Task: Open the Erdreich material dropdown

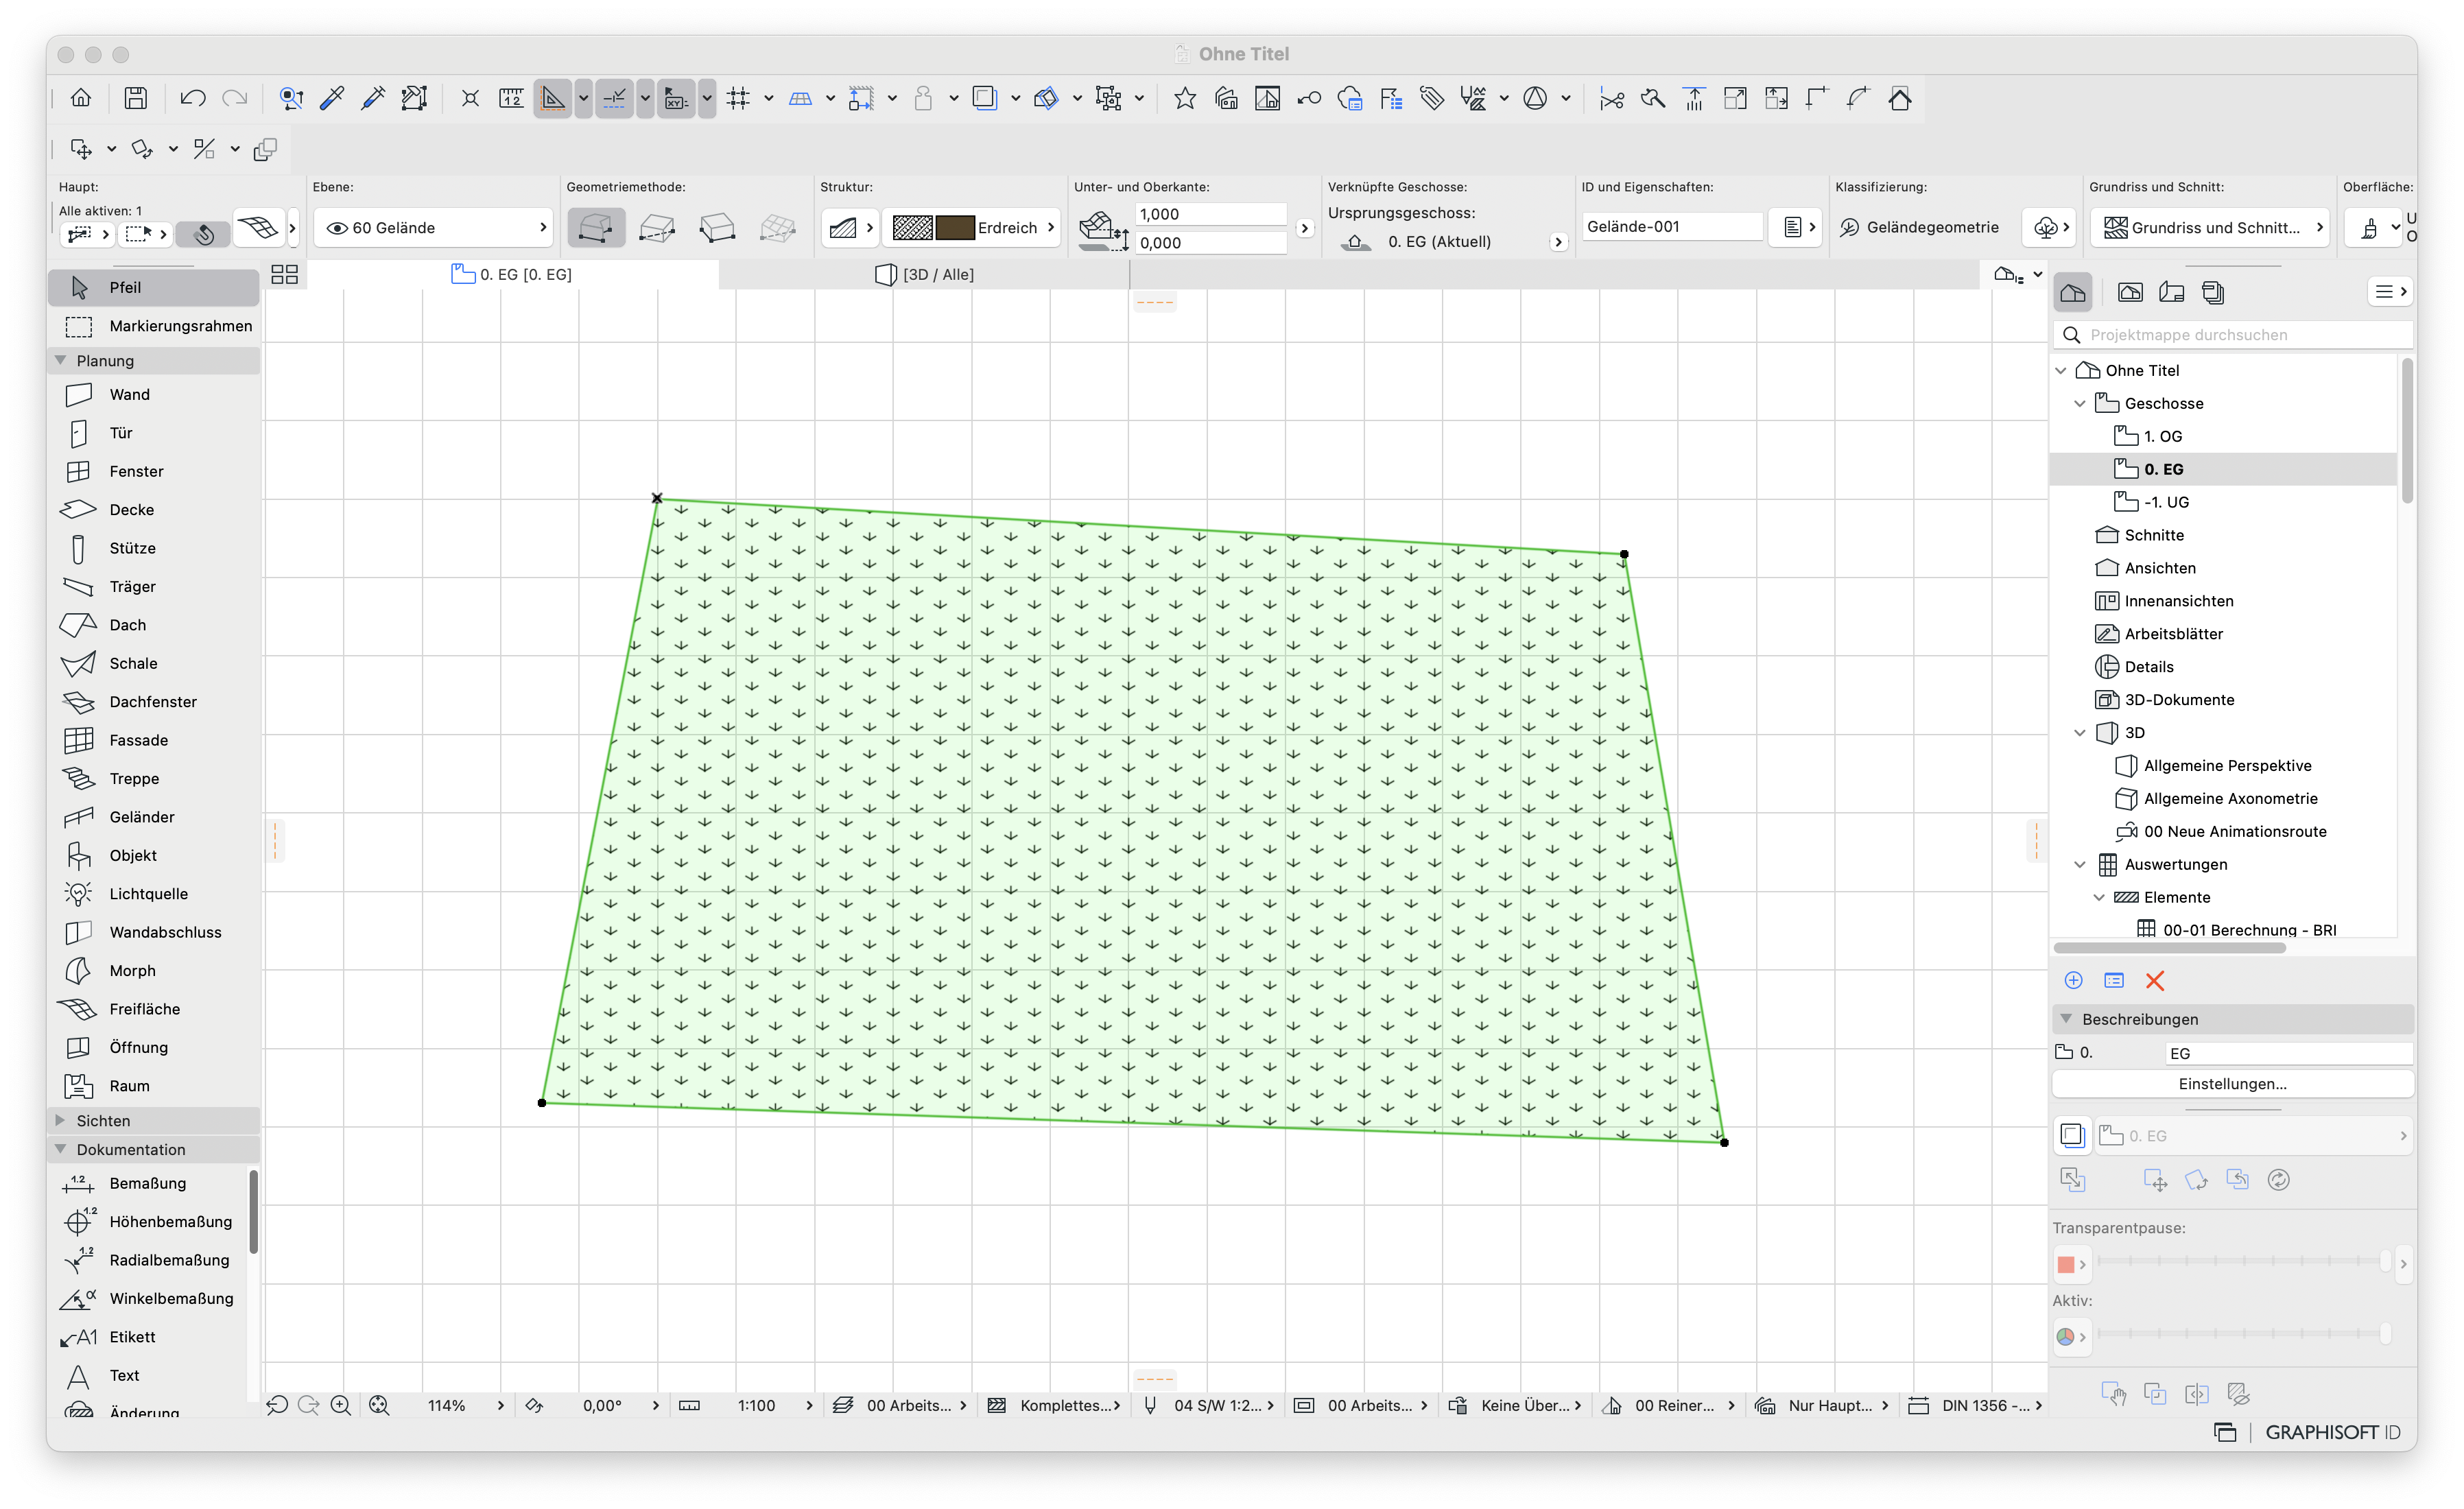Action: [x=970, y=228]
